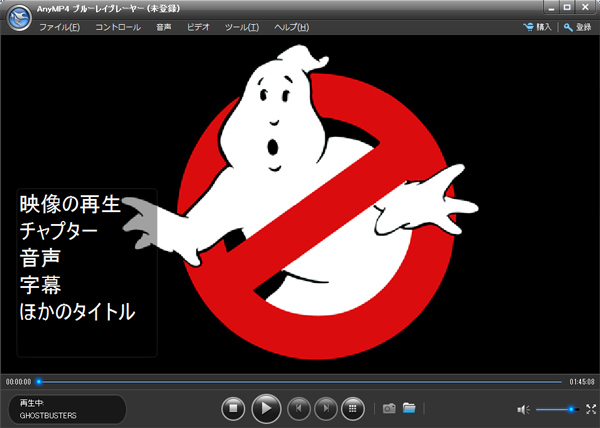
Task: Click the 購入 shopping cart button
Action: 537,27
